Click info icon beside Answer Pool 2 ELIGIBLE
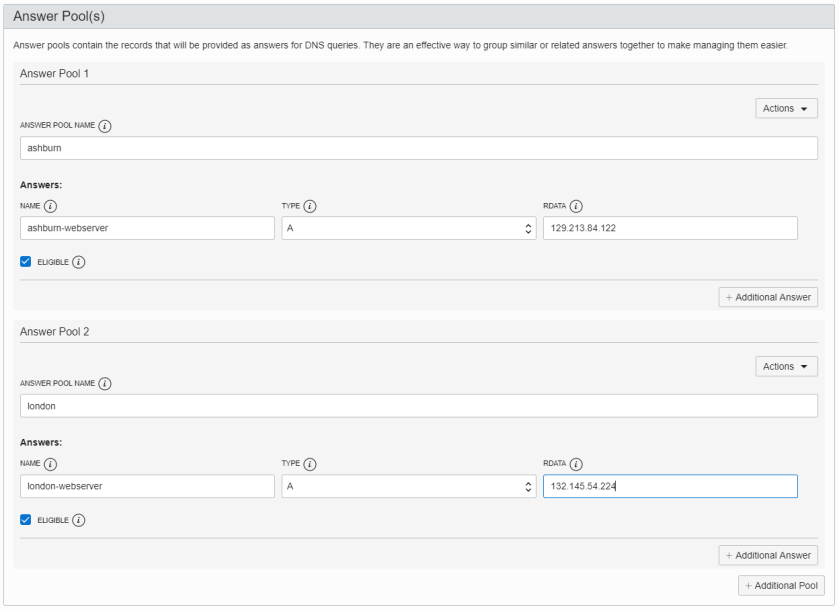Screen dimensions: 839x609 (x=78, y=520)
